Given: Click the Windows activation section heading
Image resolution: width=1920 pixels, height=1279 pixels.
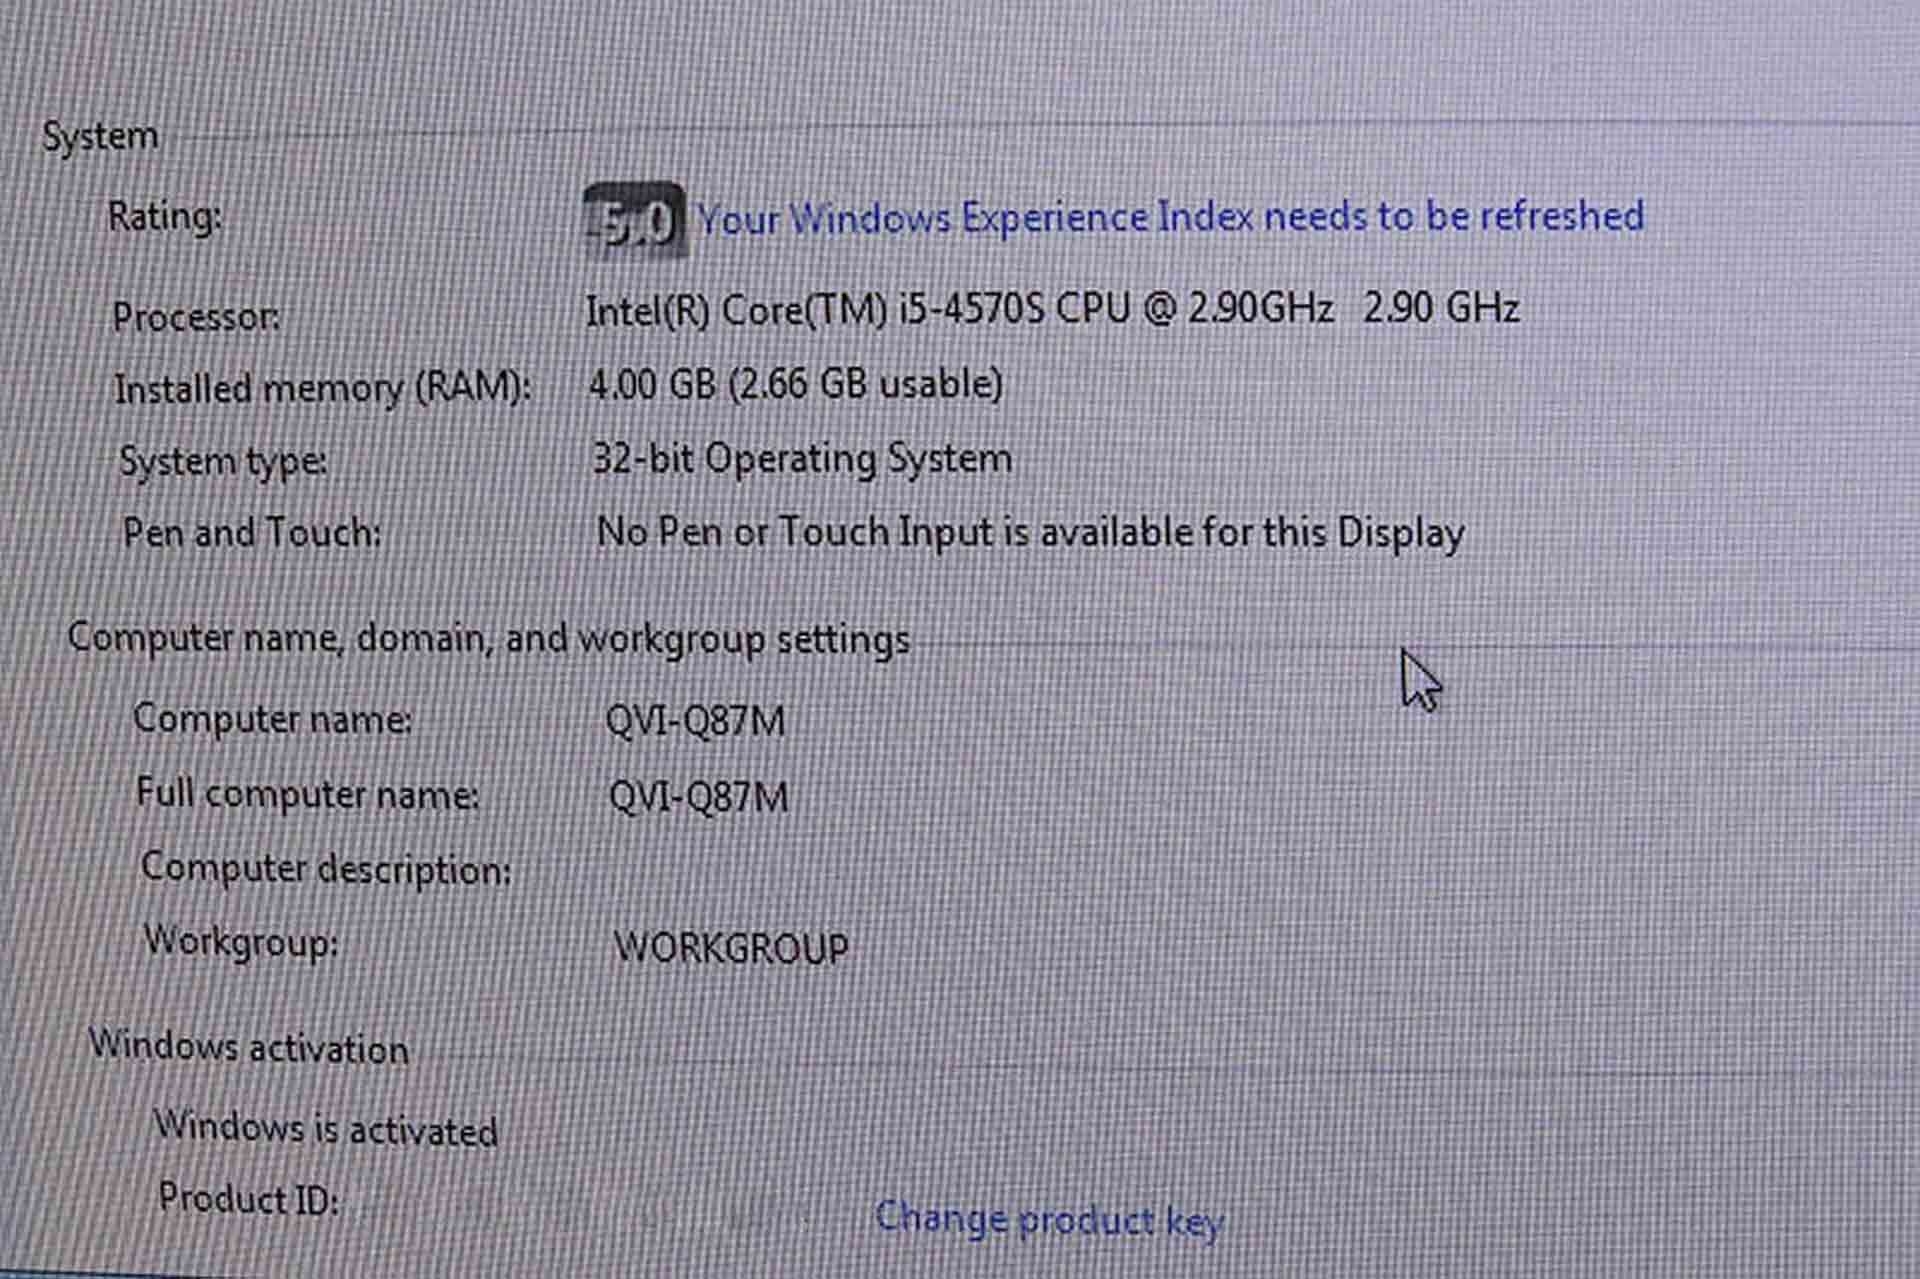Looking at the screenshot, I should tap(249, 1047).
